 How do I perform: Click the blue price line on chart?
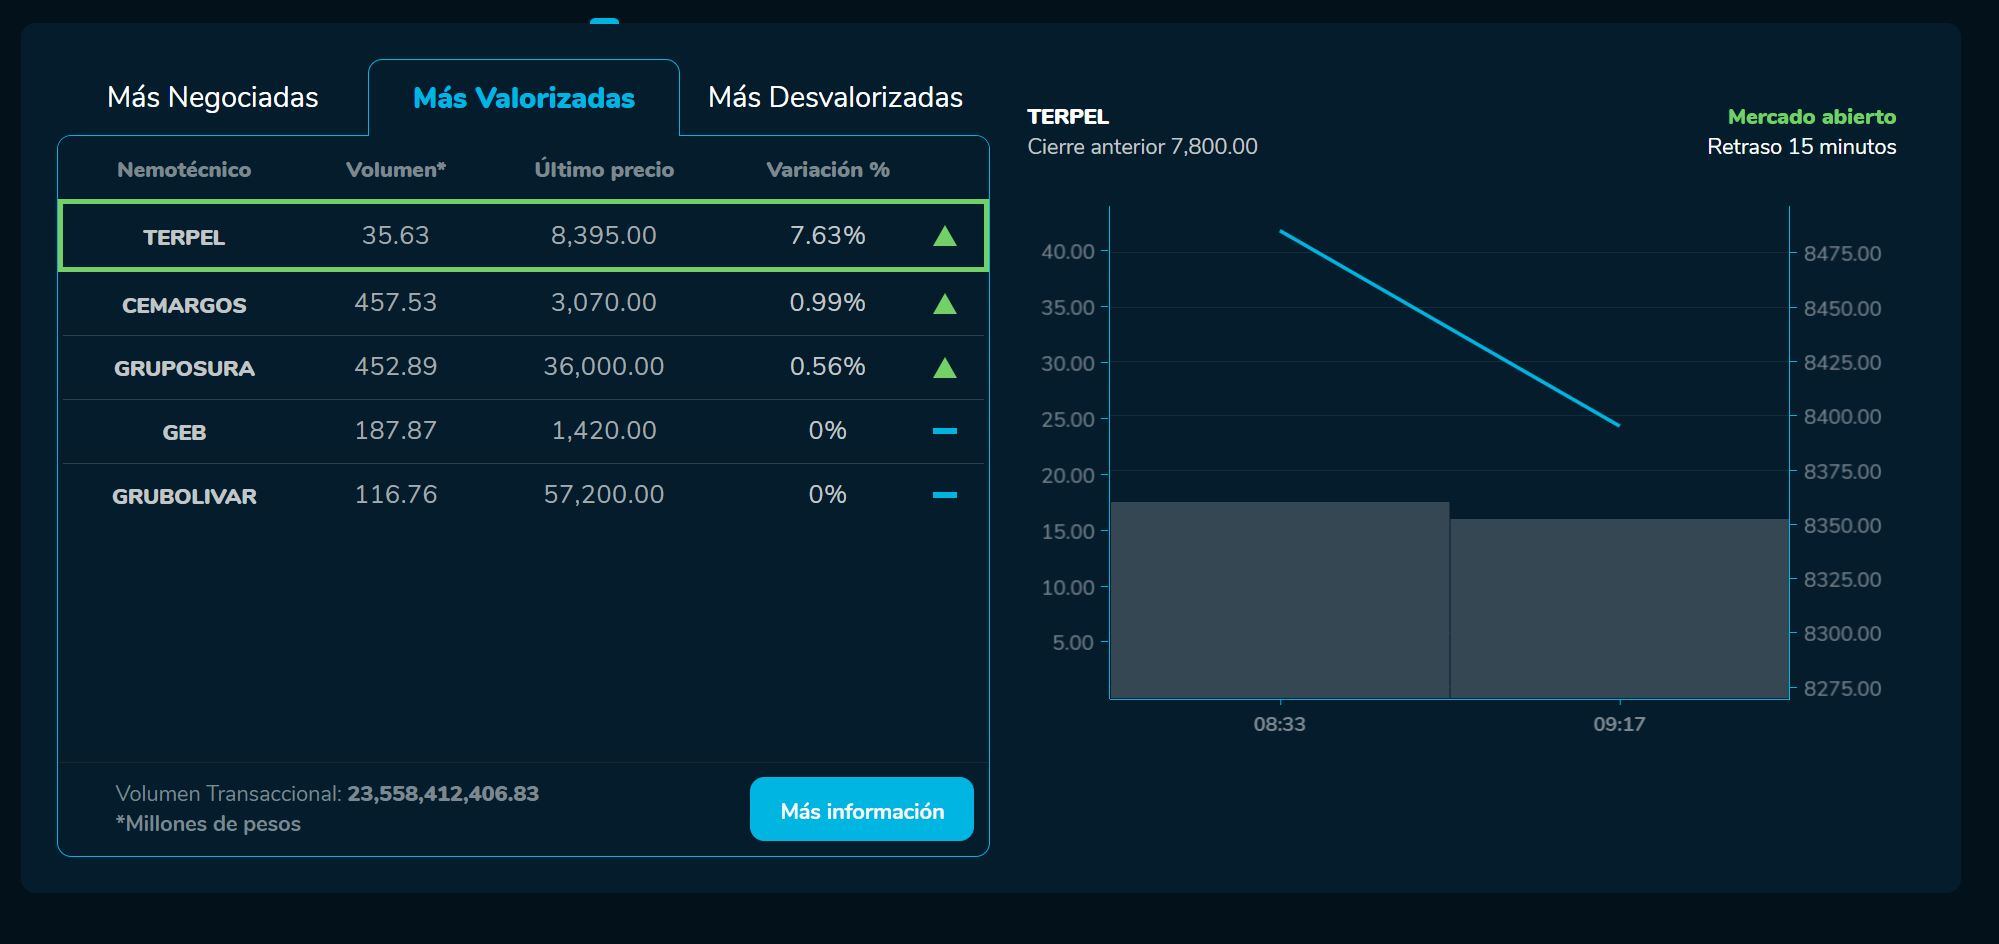tap(1450, 328)
